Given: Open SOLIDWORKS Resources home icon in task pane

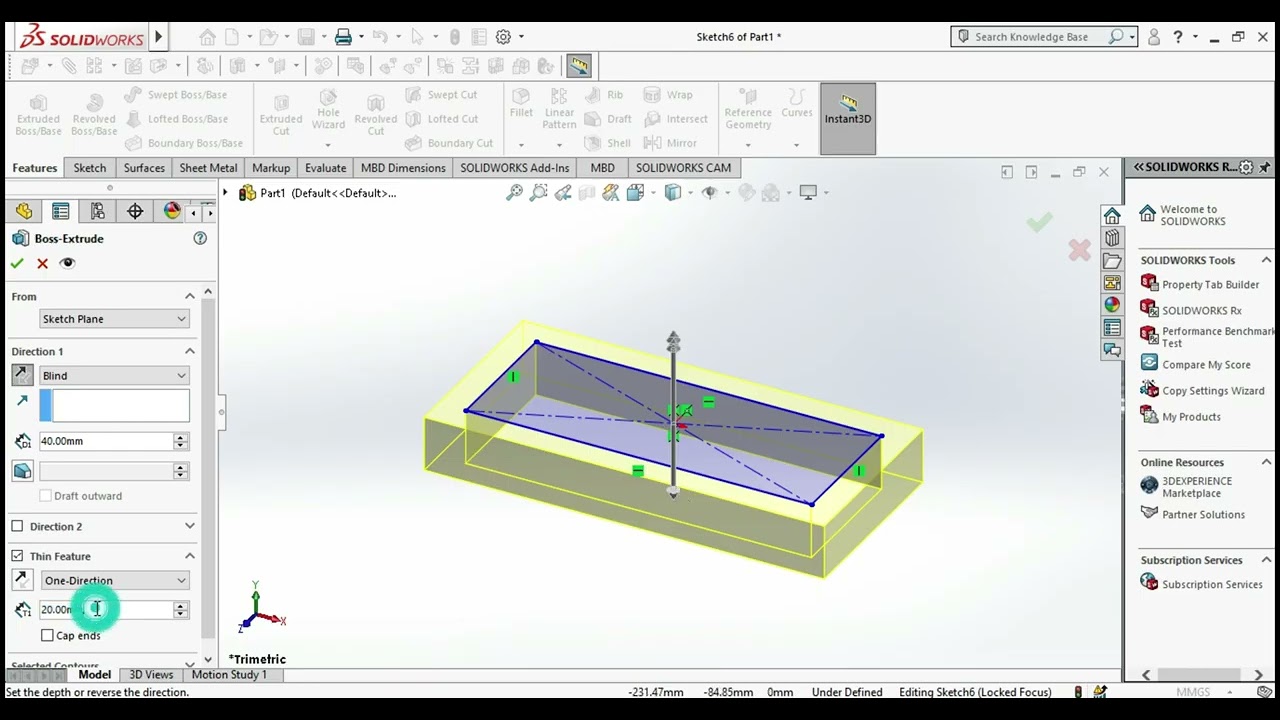Looking at the screenshot, I should [1112, 216].
